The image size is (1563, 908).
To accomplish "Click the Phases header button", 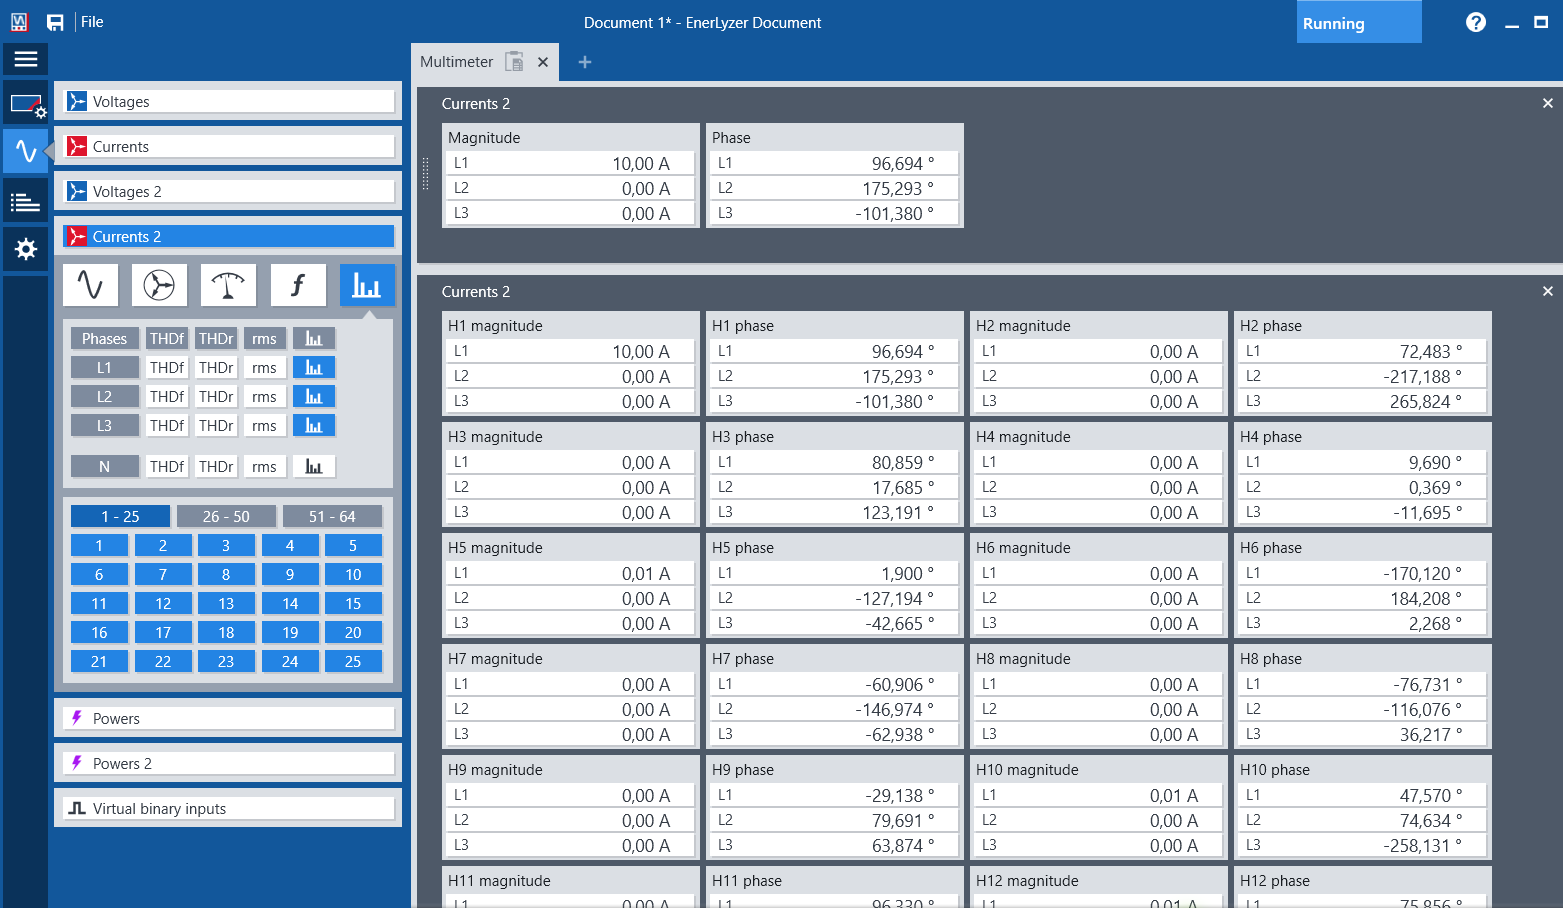I will (104, 339).
